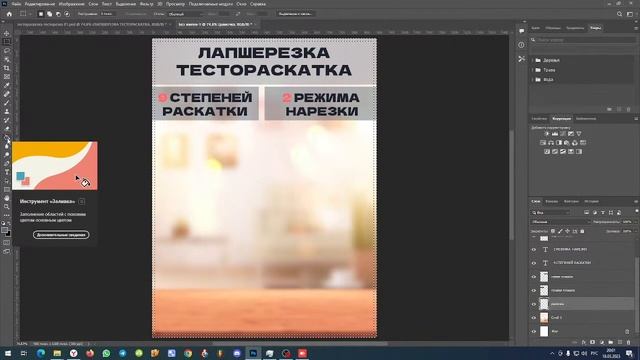Add an Invert adjustment layer

[x=547, y=151]
